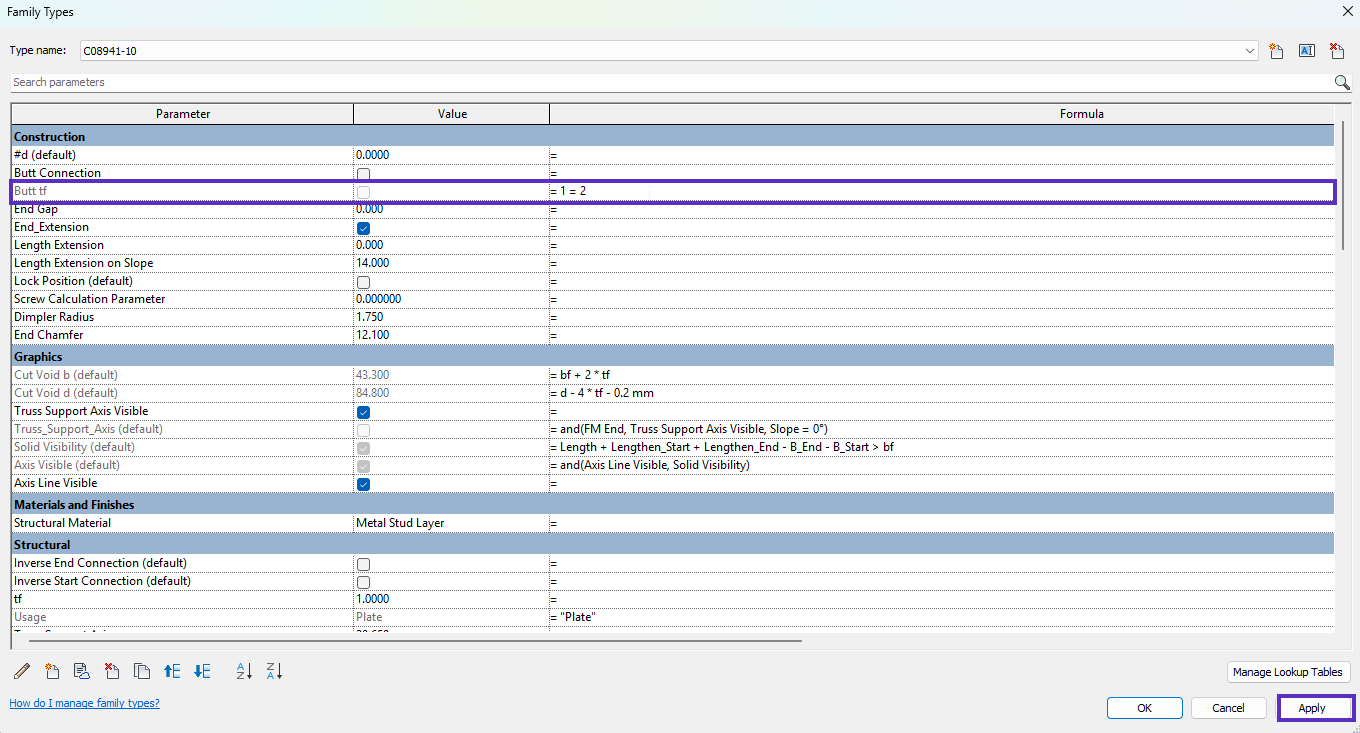Viewport: 1360px width, 733px height.
Task: Click the Delete Parameter icon in bottom toolbar
Action: coord(112,671)
